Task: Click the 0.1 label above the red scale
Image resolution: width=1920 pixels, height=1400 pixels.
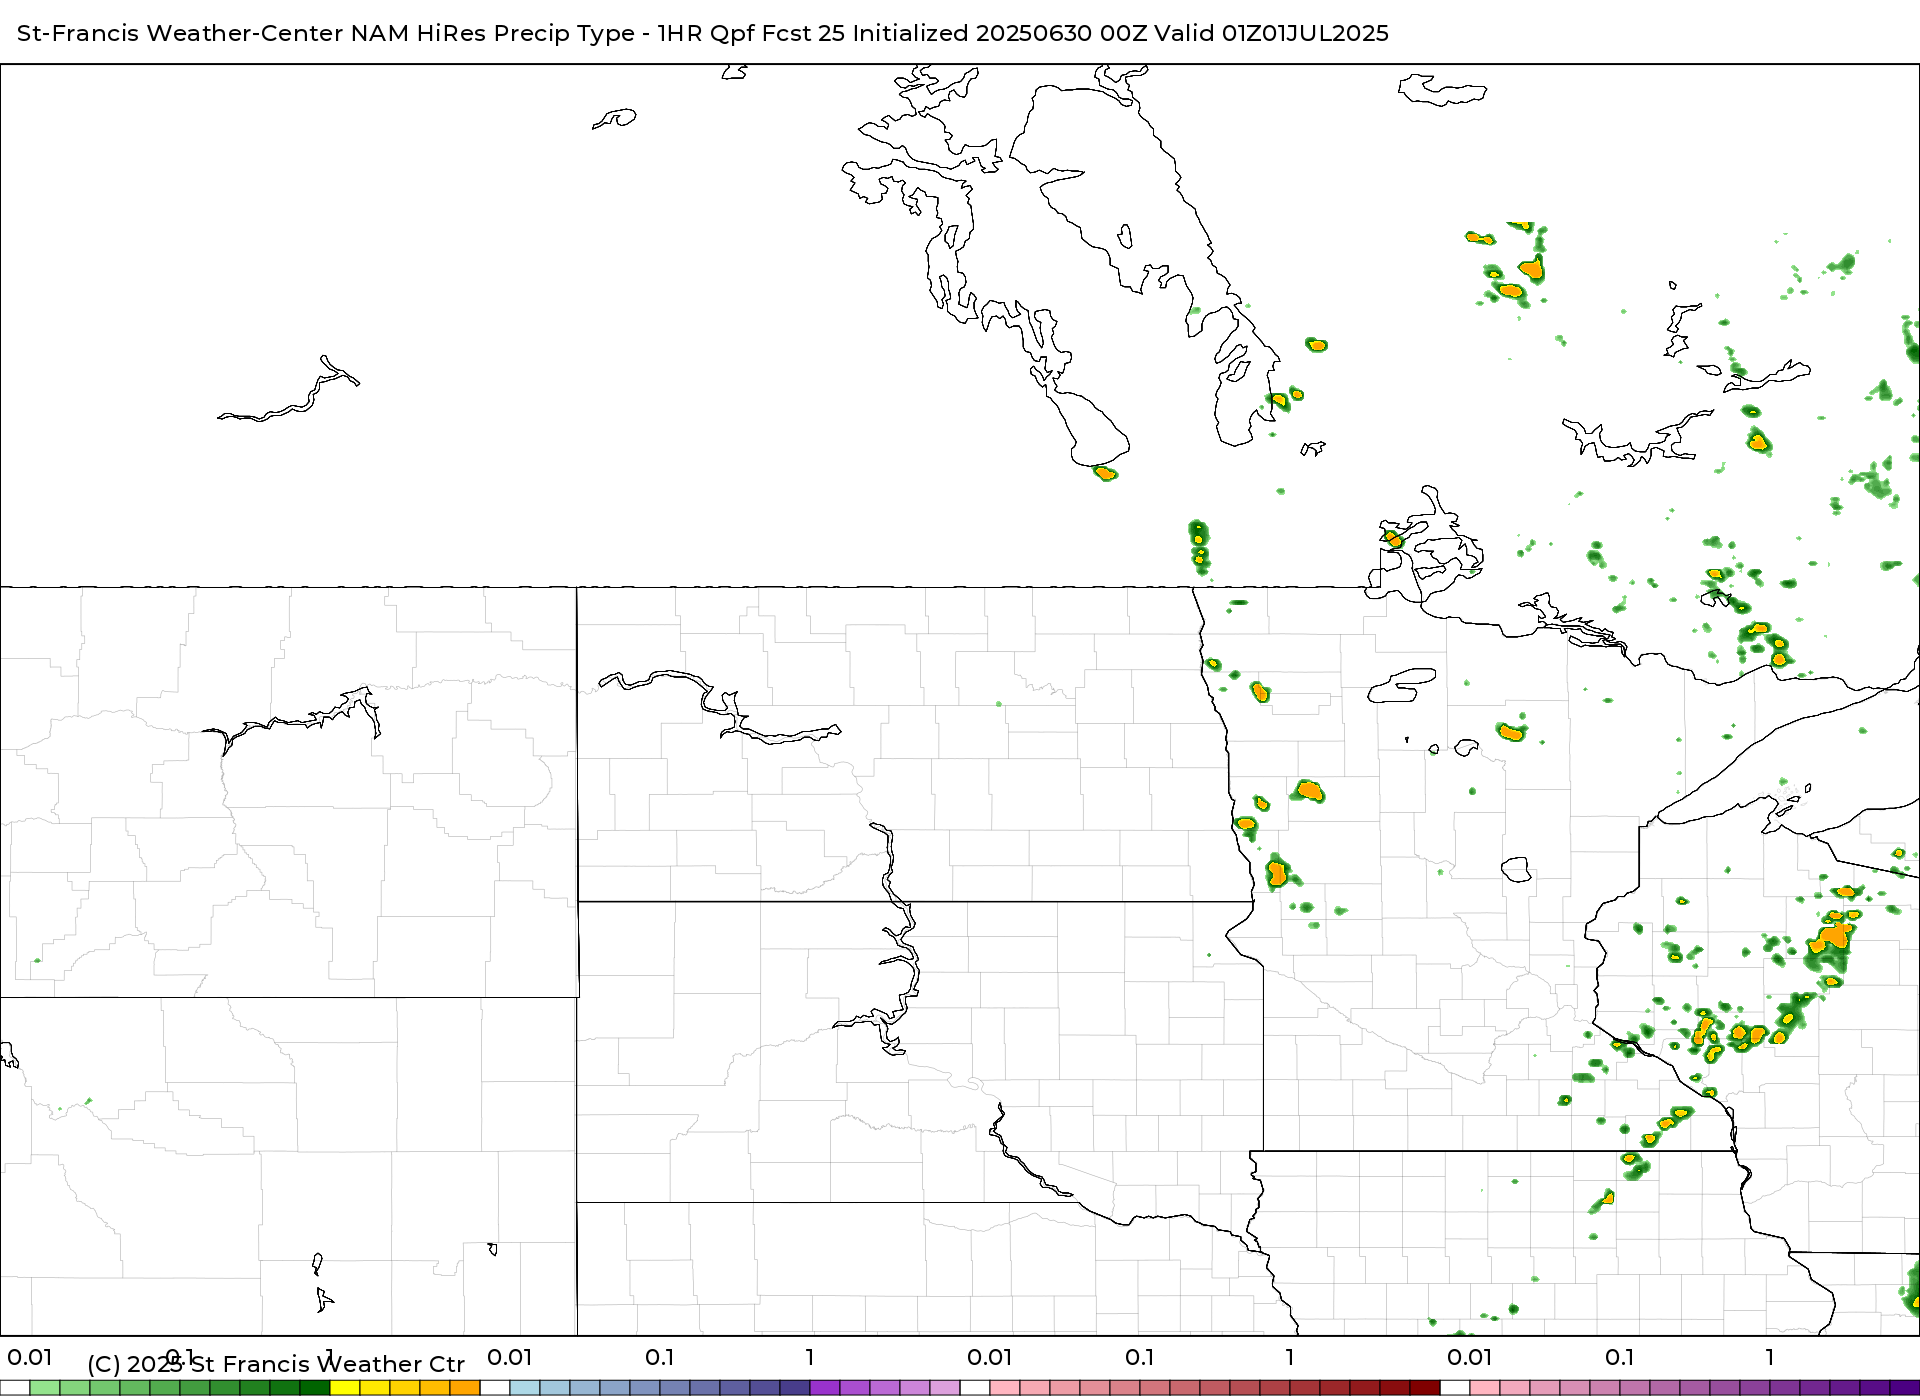Action: click(1140, 1357)
